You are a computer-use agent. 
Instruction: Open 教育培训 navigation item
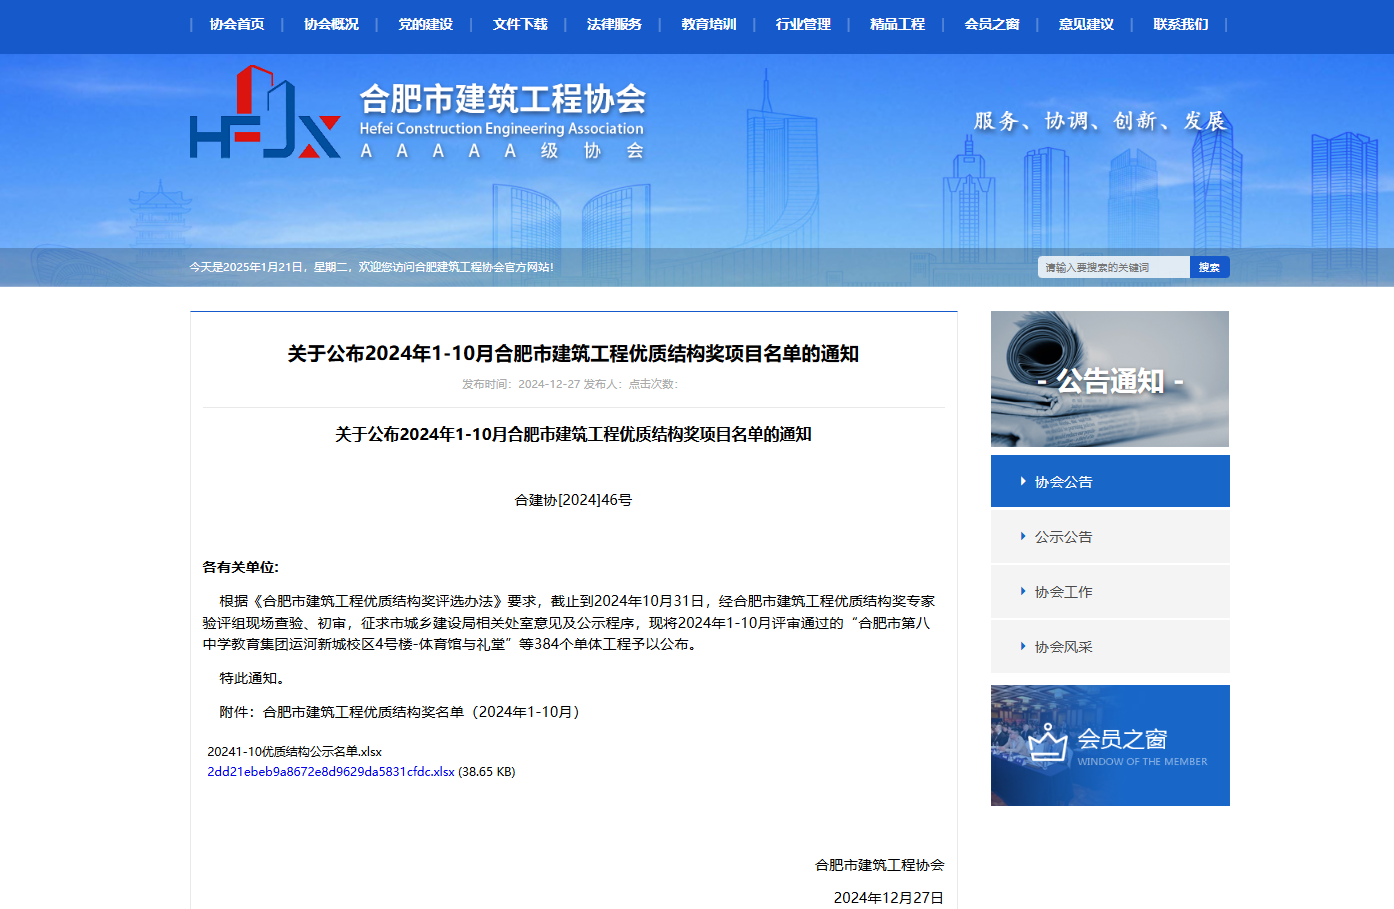pyautogui.click(x=708, y=24)
